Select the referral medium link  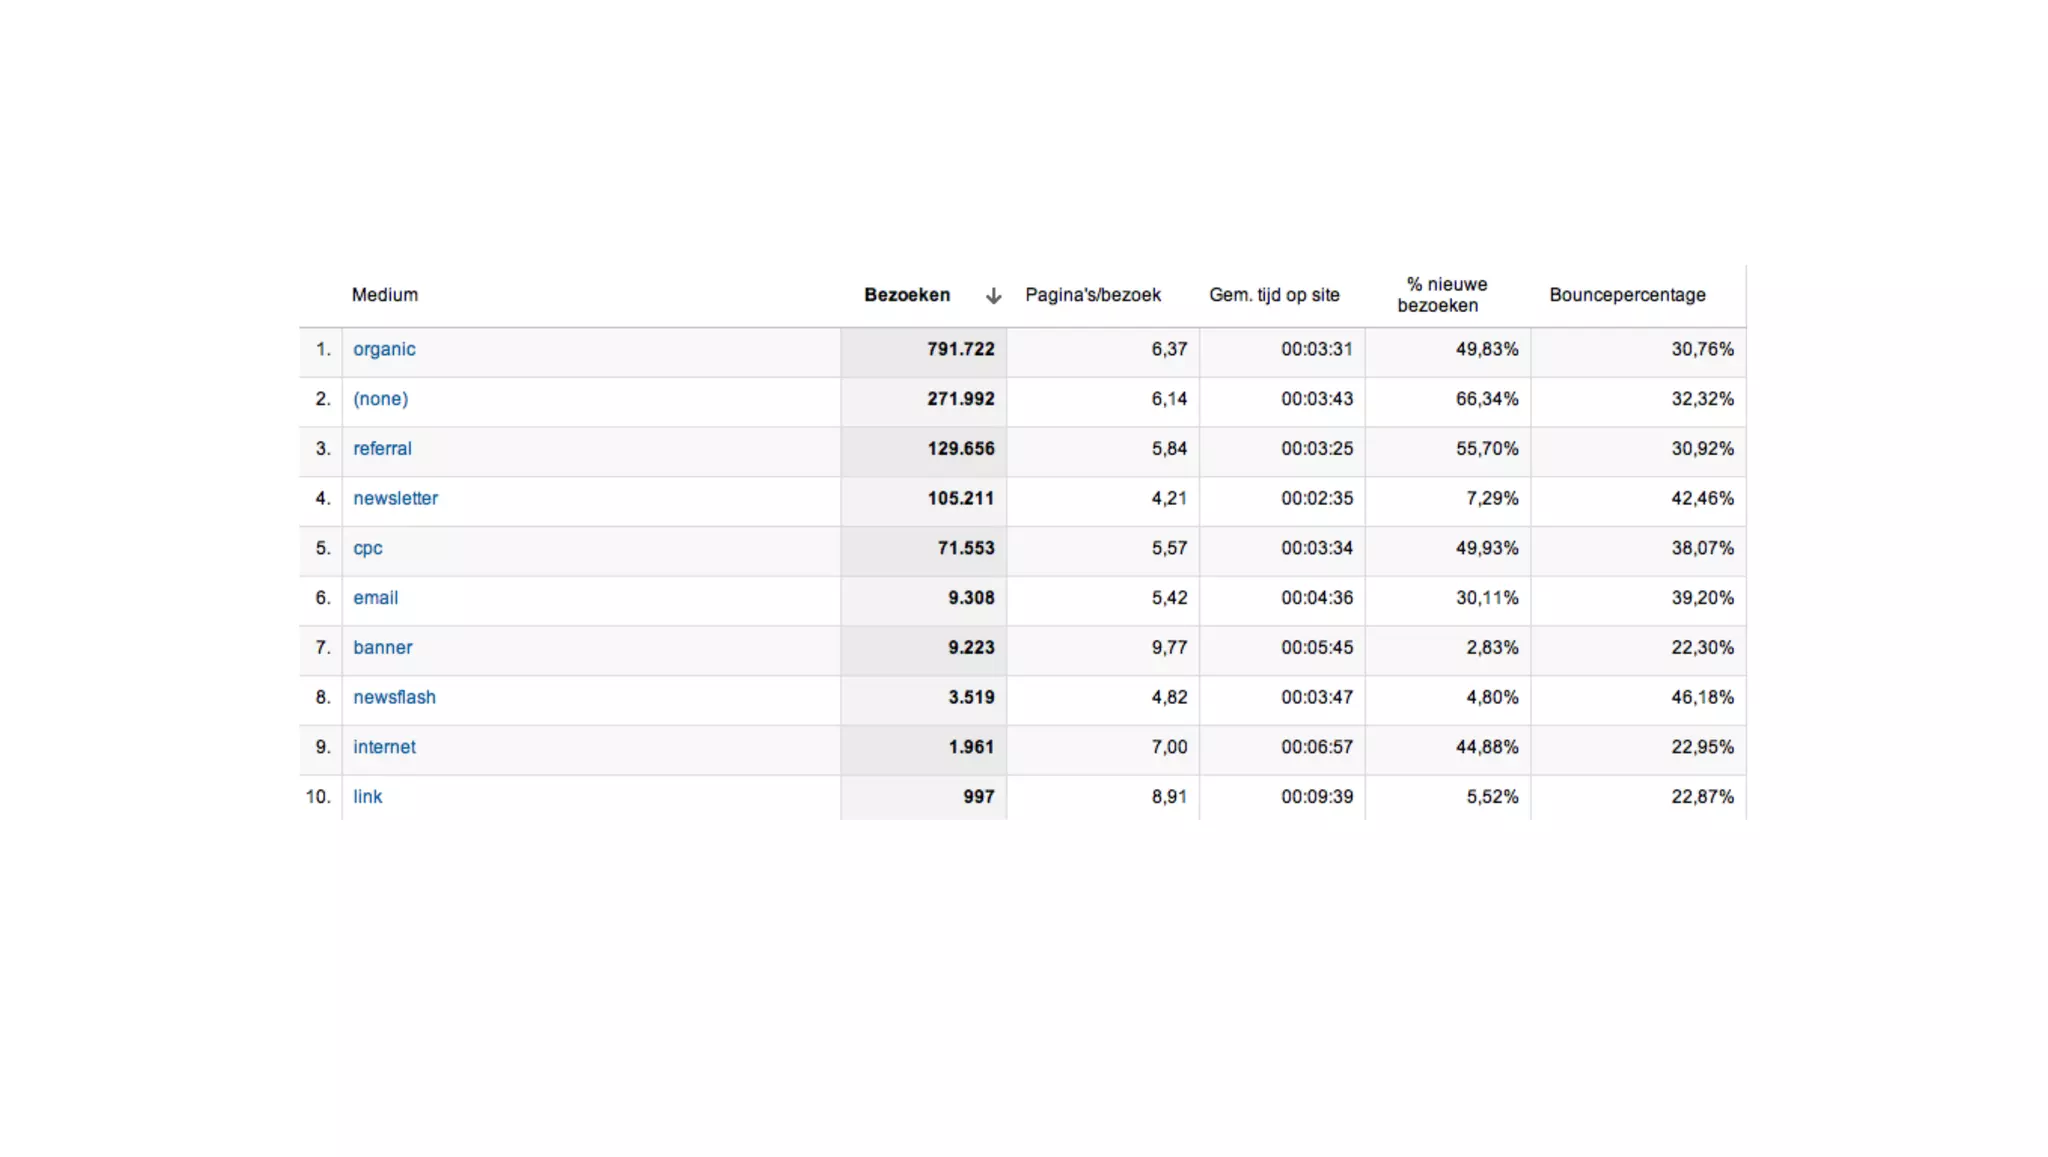click(382, 449)
